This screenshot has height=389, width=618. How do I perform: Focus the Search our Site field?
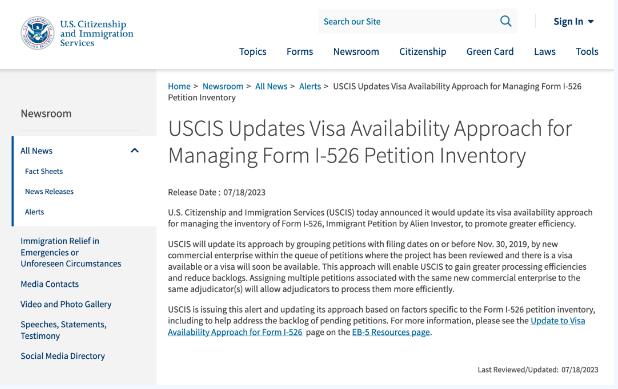(408, 21)
